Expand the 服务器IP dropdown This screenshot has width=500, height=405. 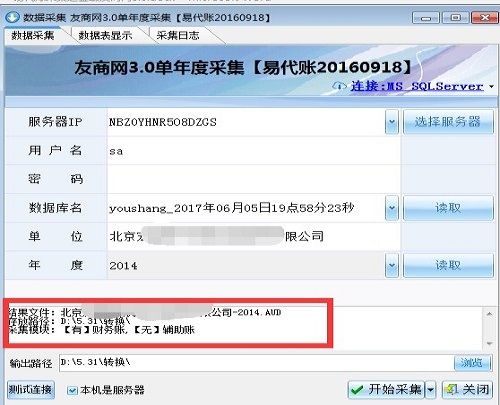pyautogui.click(x=392, y=122)
